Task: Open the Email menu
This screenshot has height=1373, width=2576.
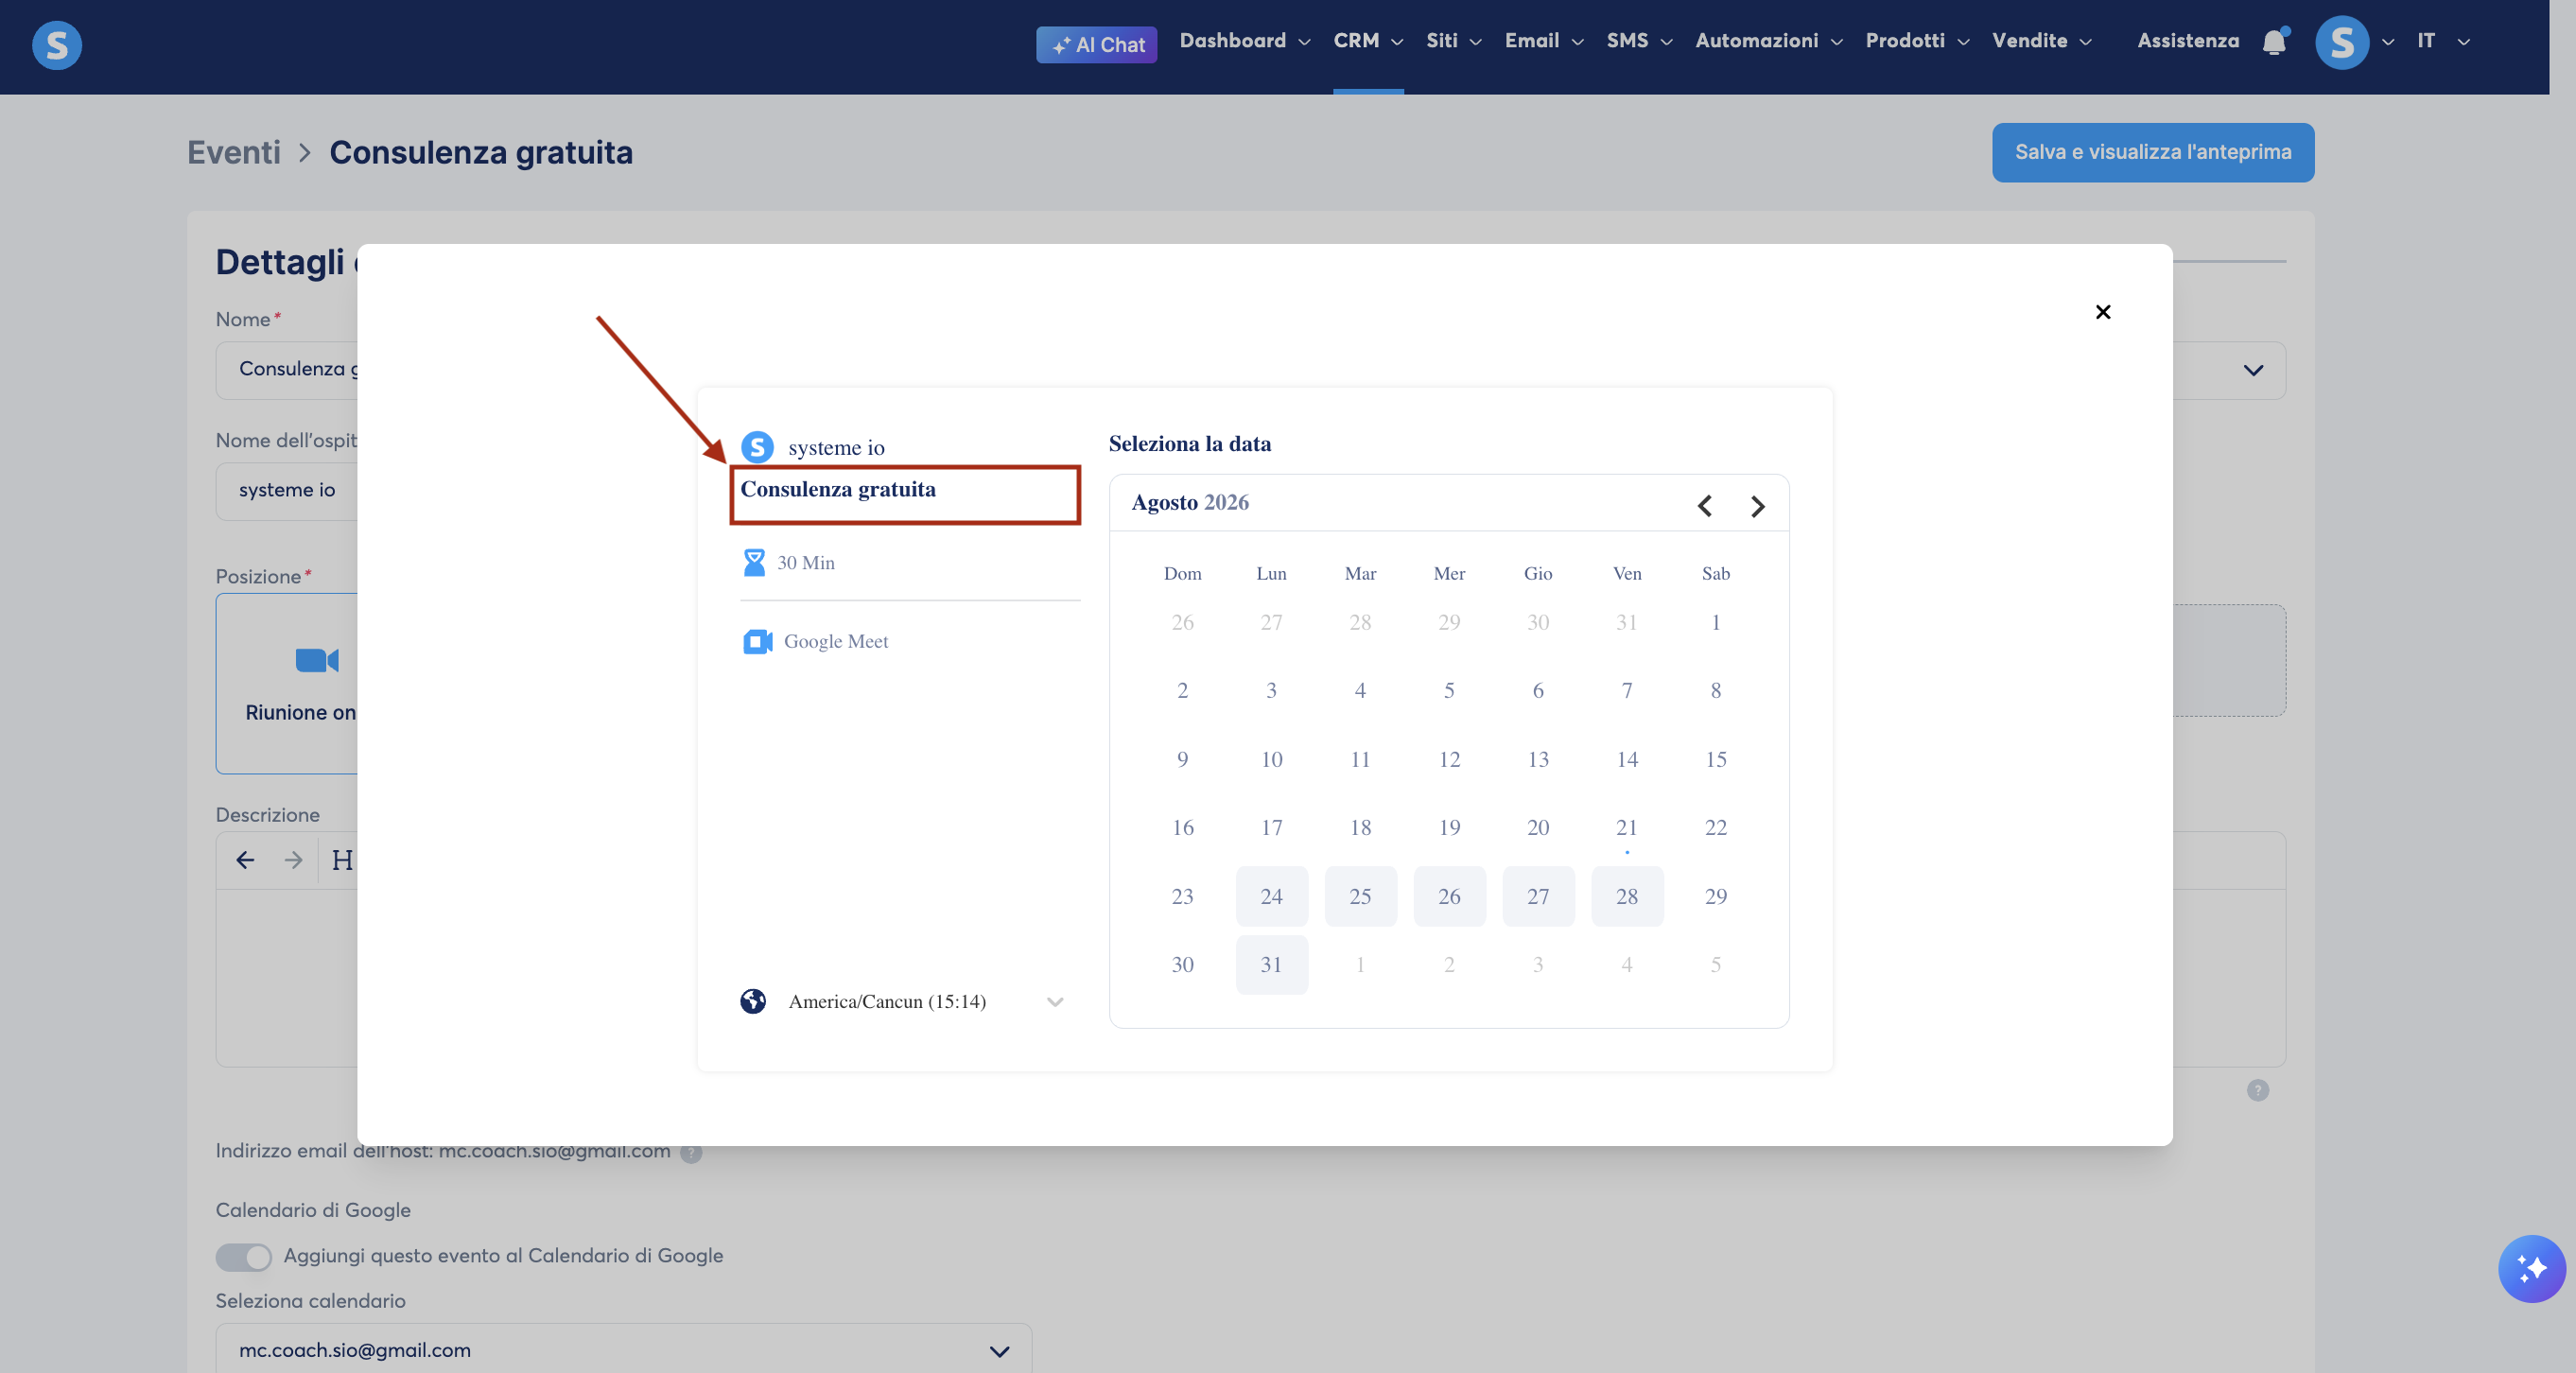Action: pyautogui.click(x=1543, y=41)
